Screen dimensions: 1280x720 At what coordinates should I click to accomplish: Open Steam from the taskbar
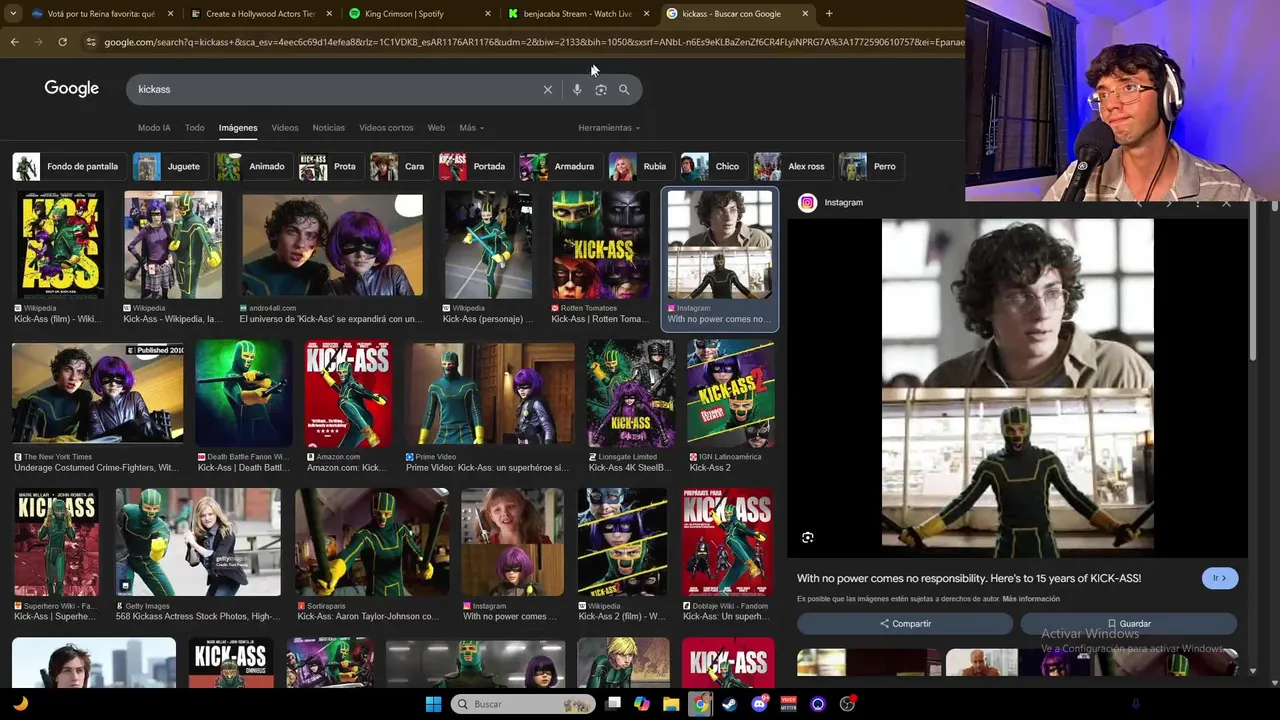(730, 704)
